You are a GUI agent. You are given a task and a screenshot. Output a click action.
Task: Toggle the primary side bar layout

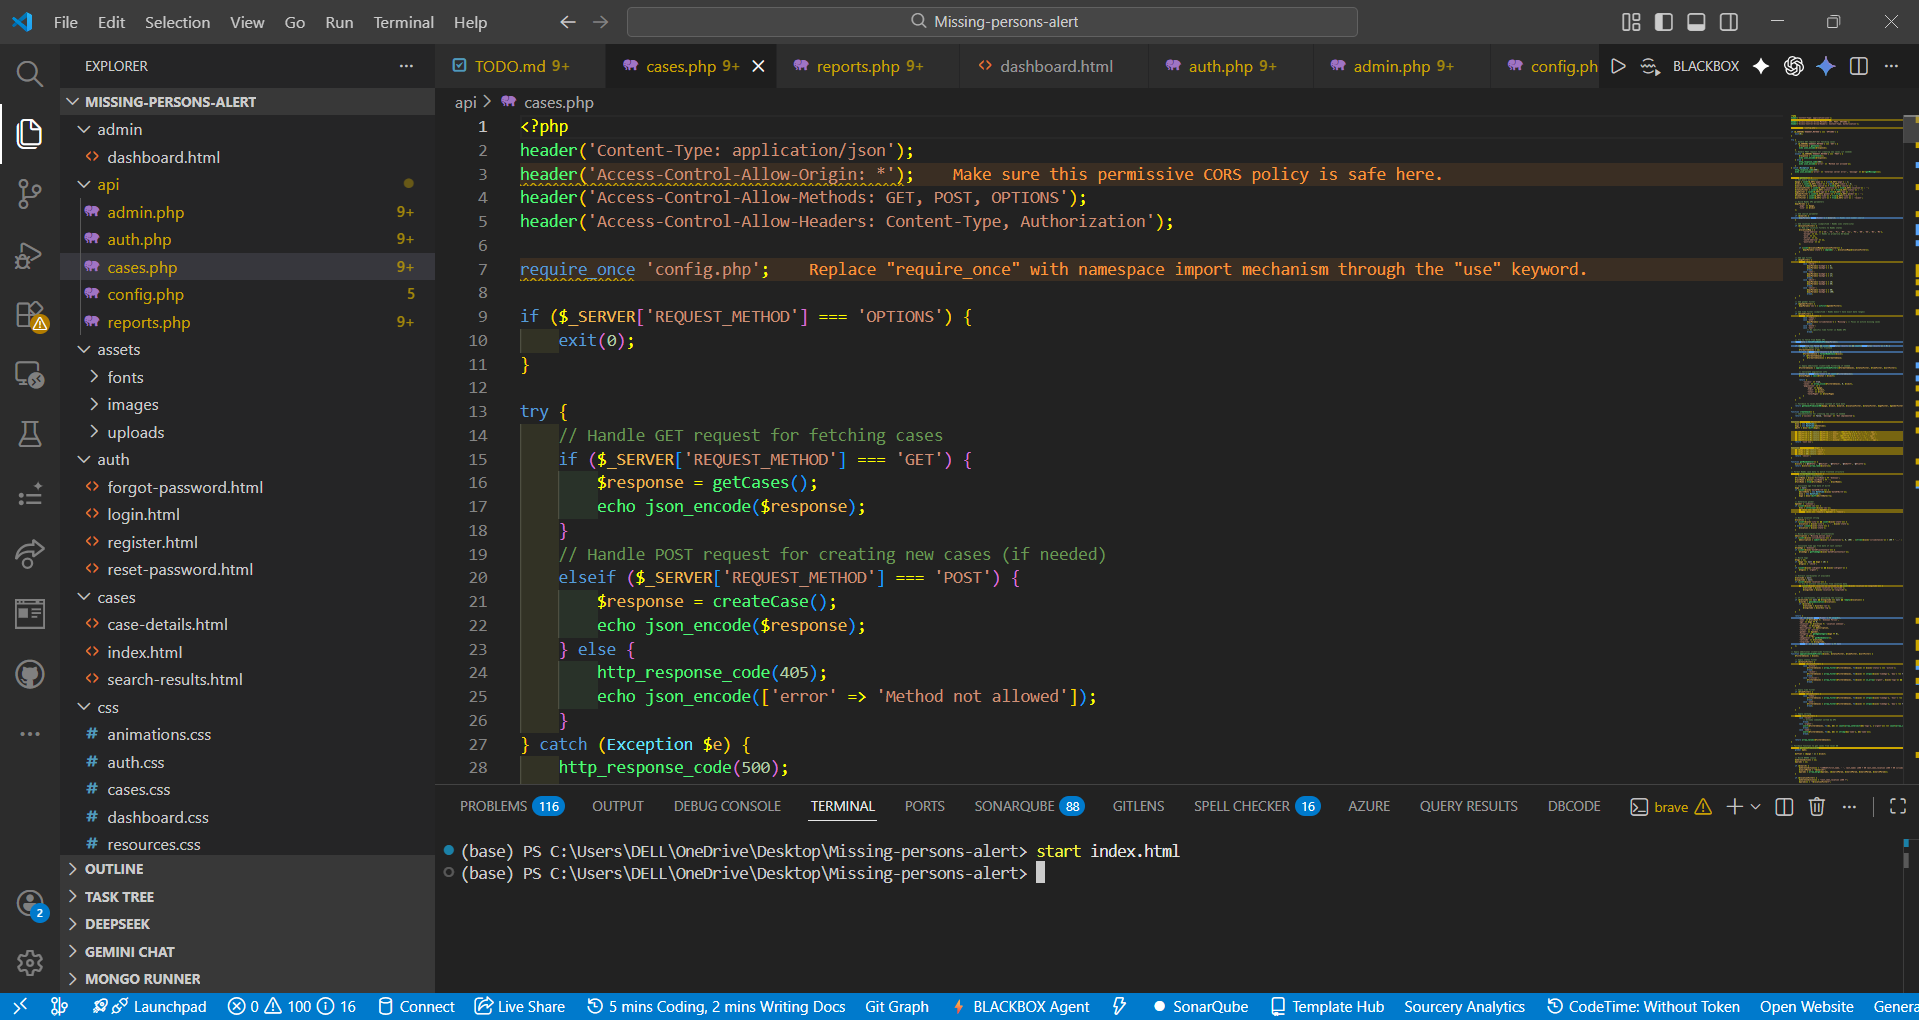coord(1664,22)
